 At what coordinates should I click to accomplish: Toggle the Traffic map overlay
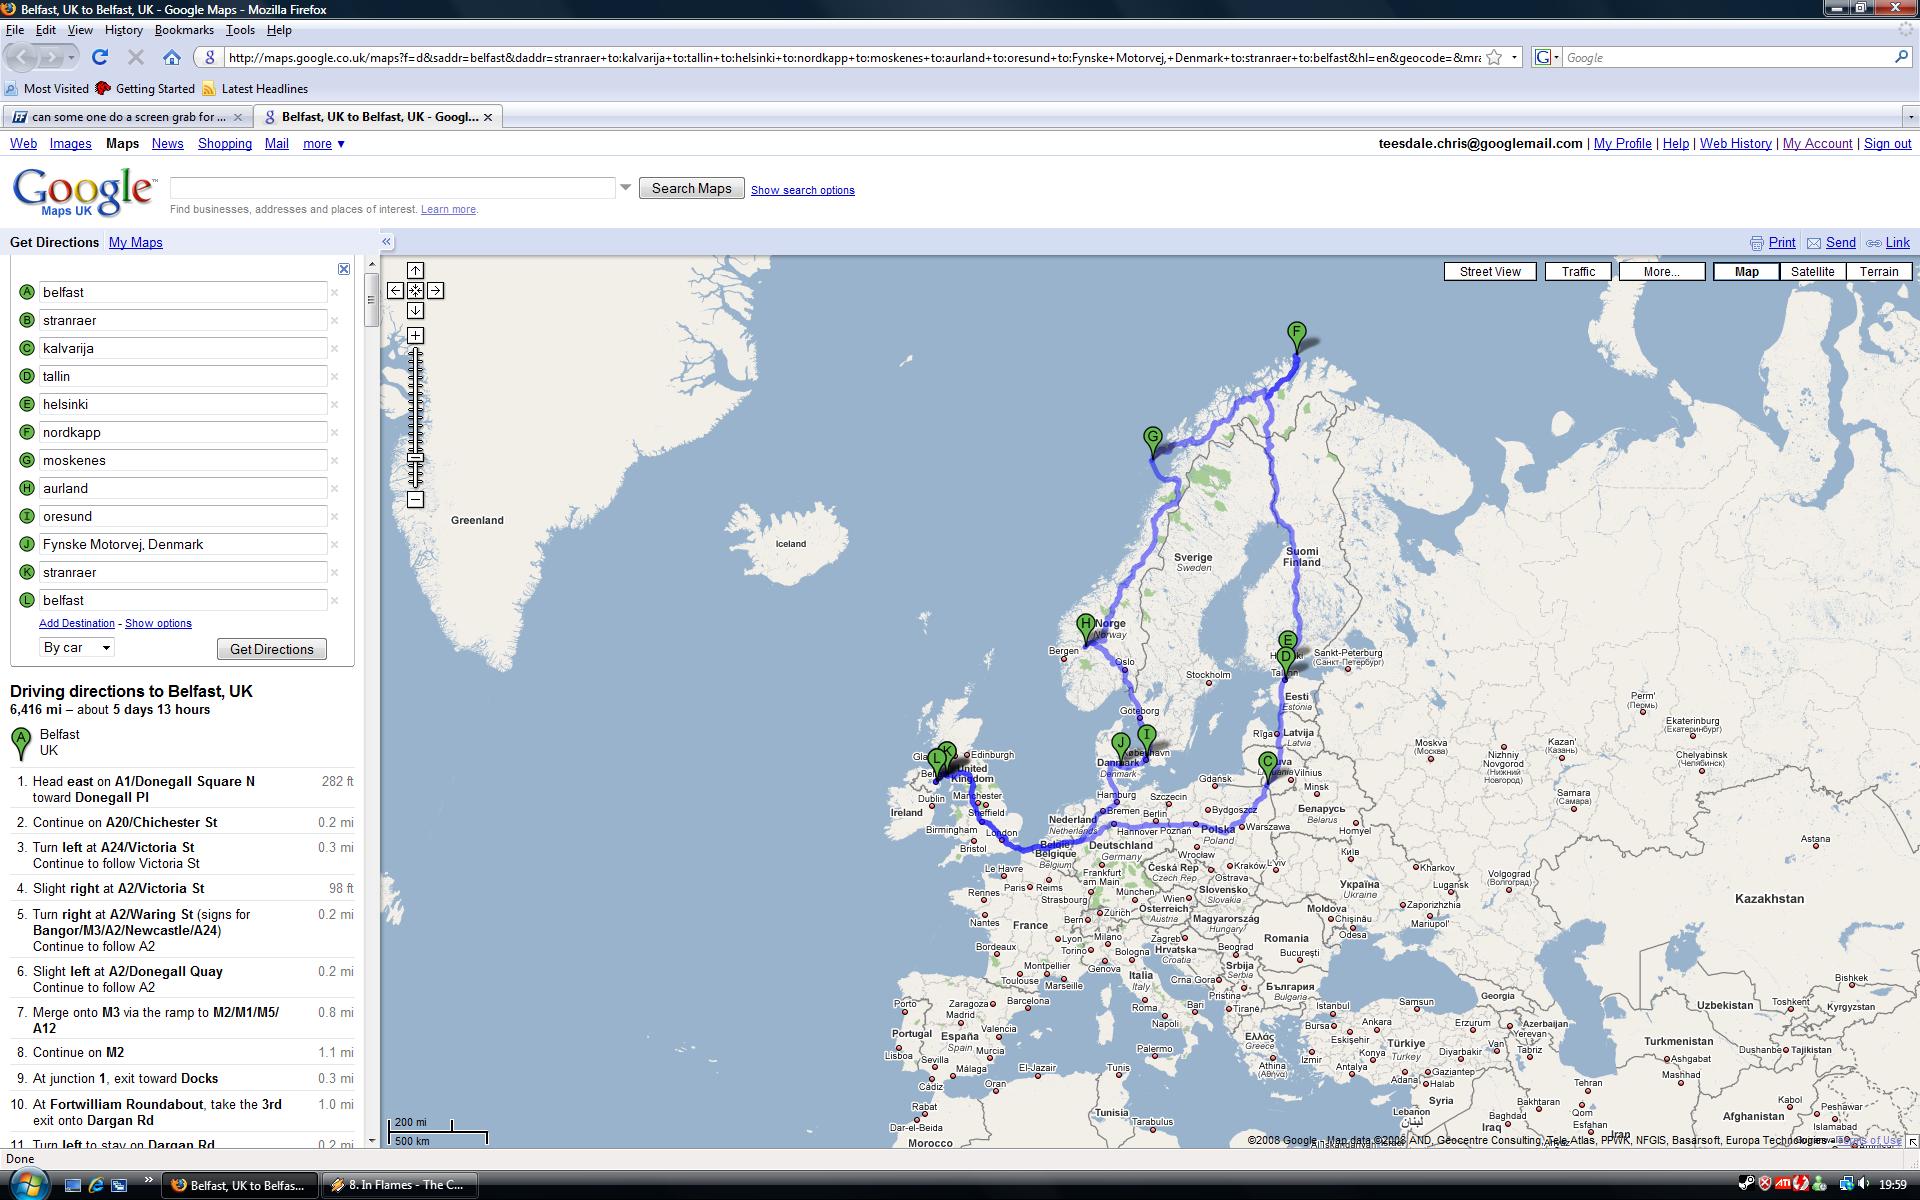pos(1578,272)
